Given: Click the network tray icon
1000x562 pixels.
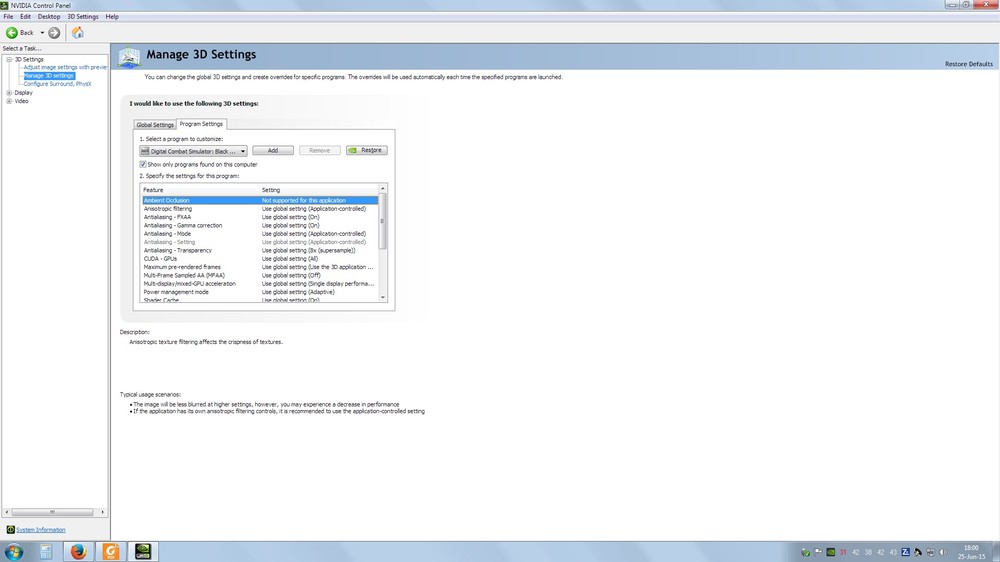Looking at the screenshot, I should click(930, 552).
